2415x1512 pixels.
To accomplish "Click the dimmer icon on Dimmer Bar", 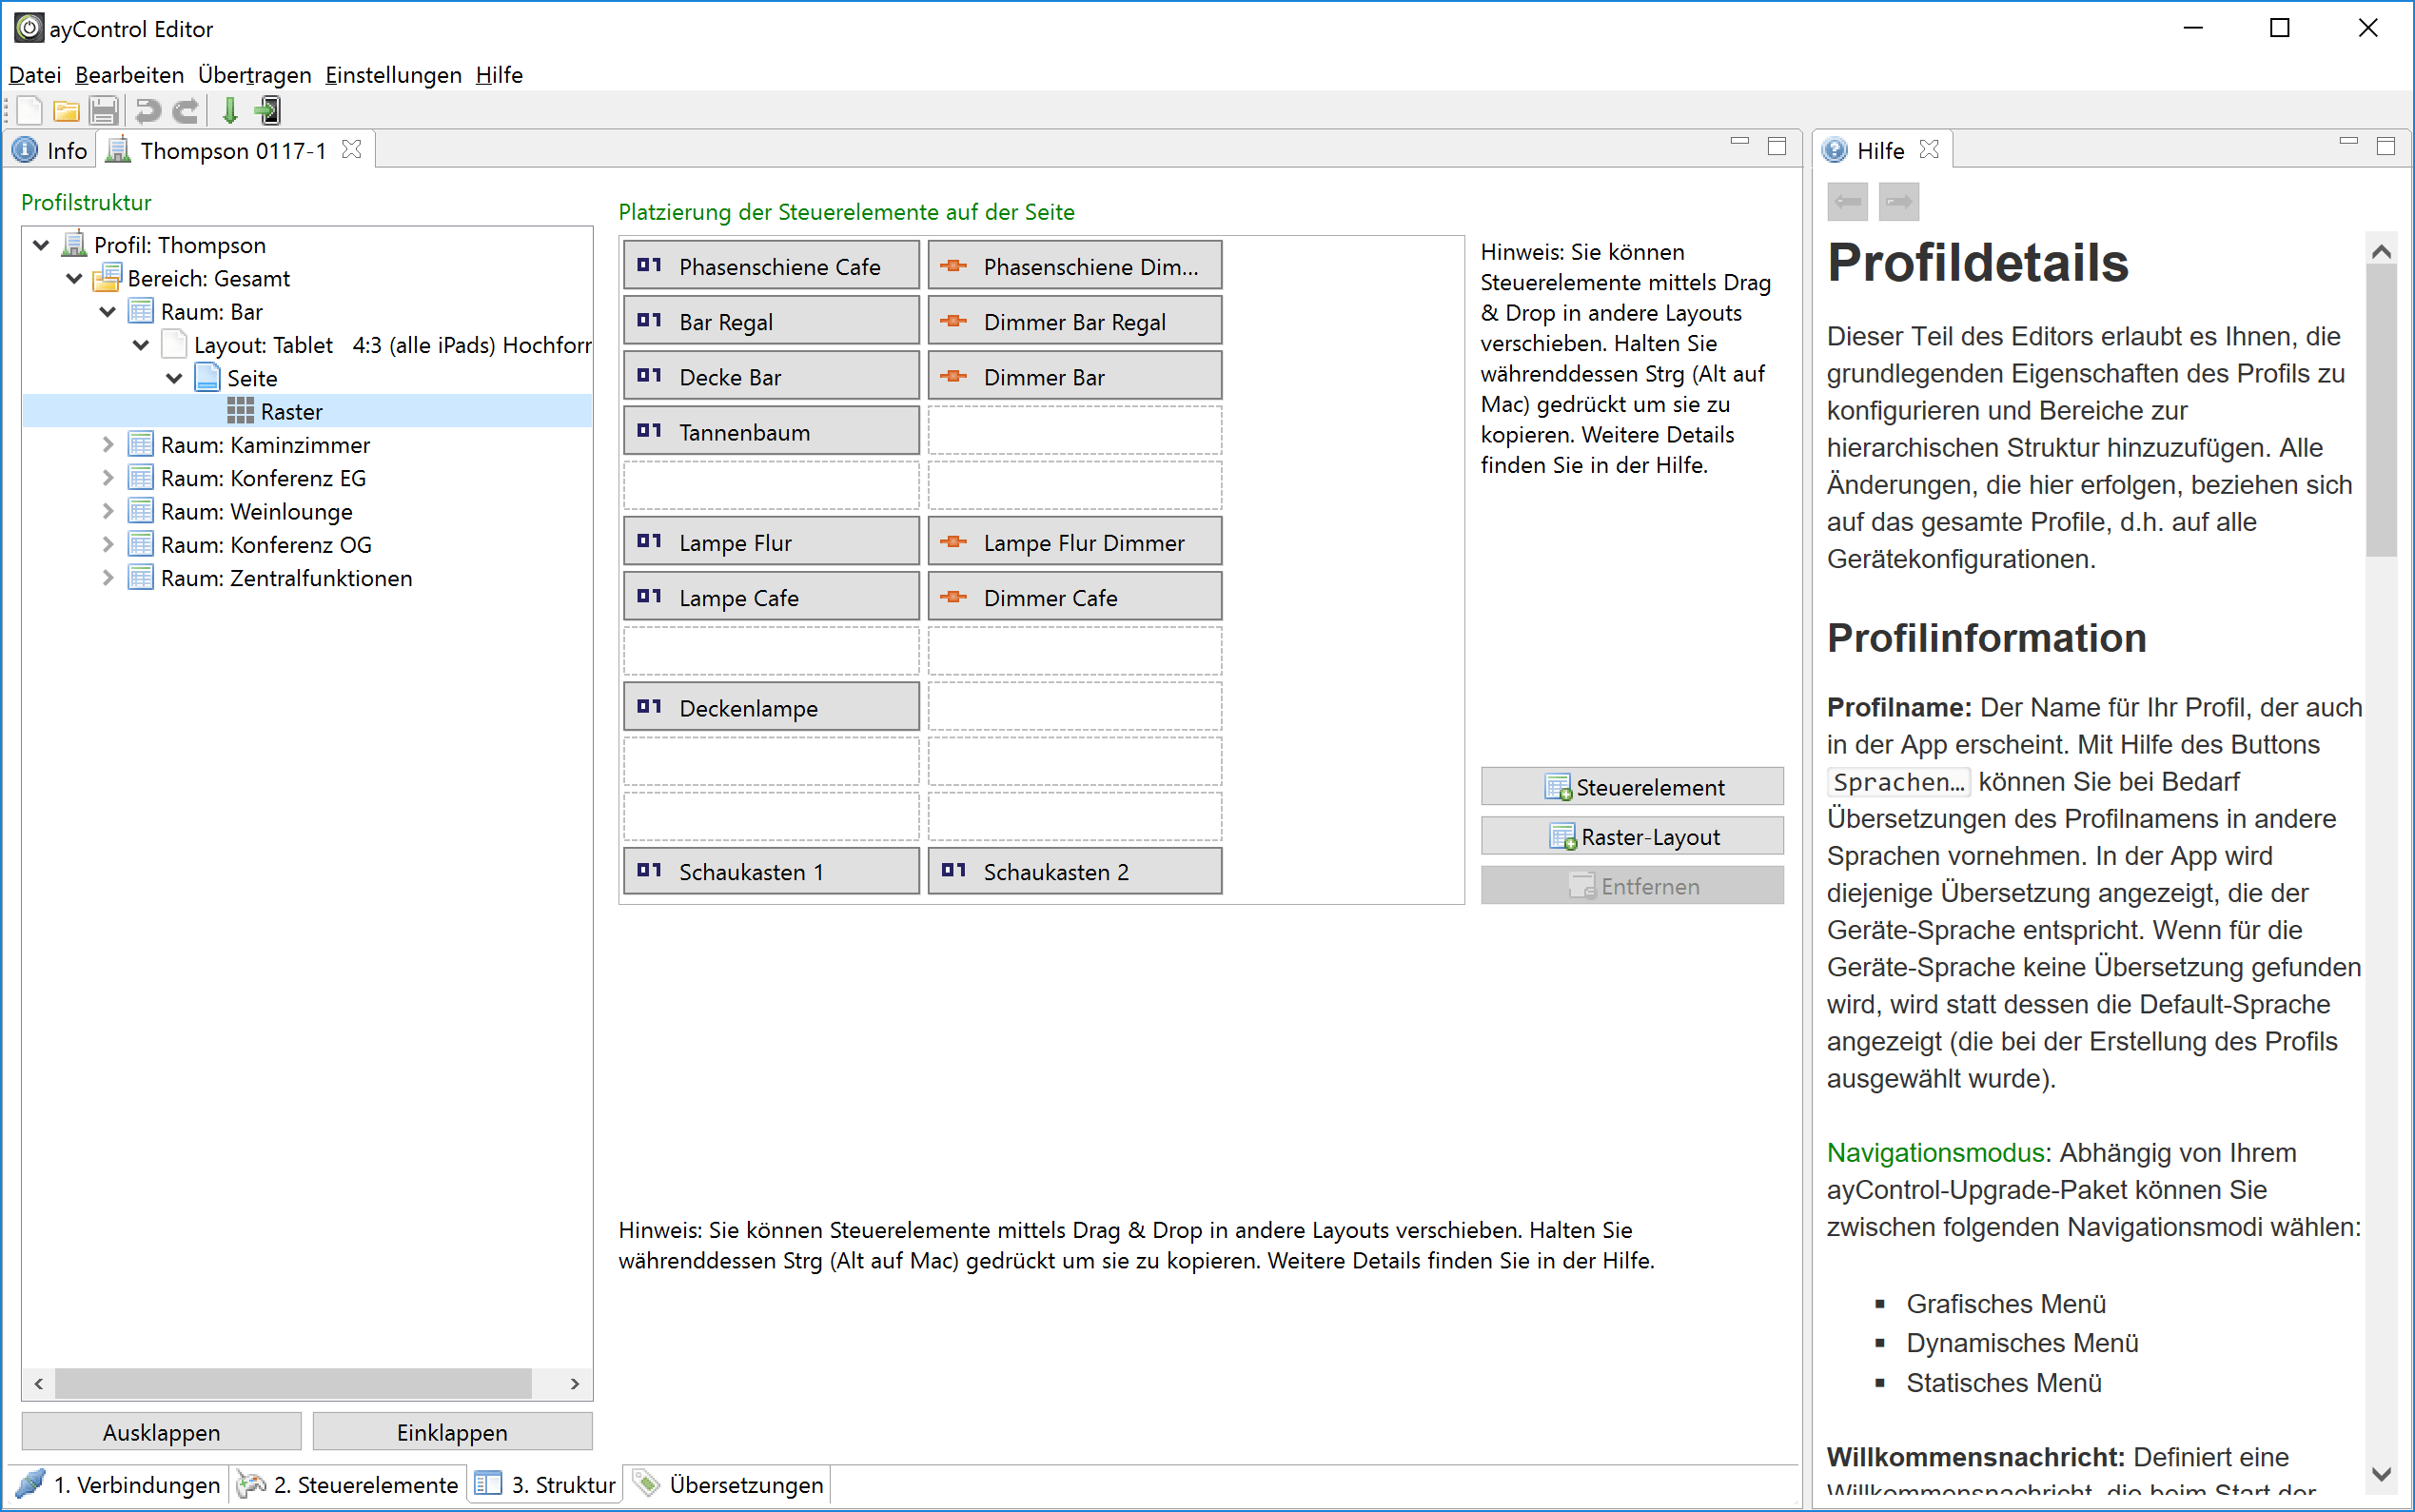I will tap(954, 376).
